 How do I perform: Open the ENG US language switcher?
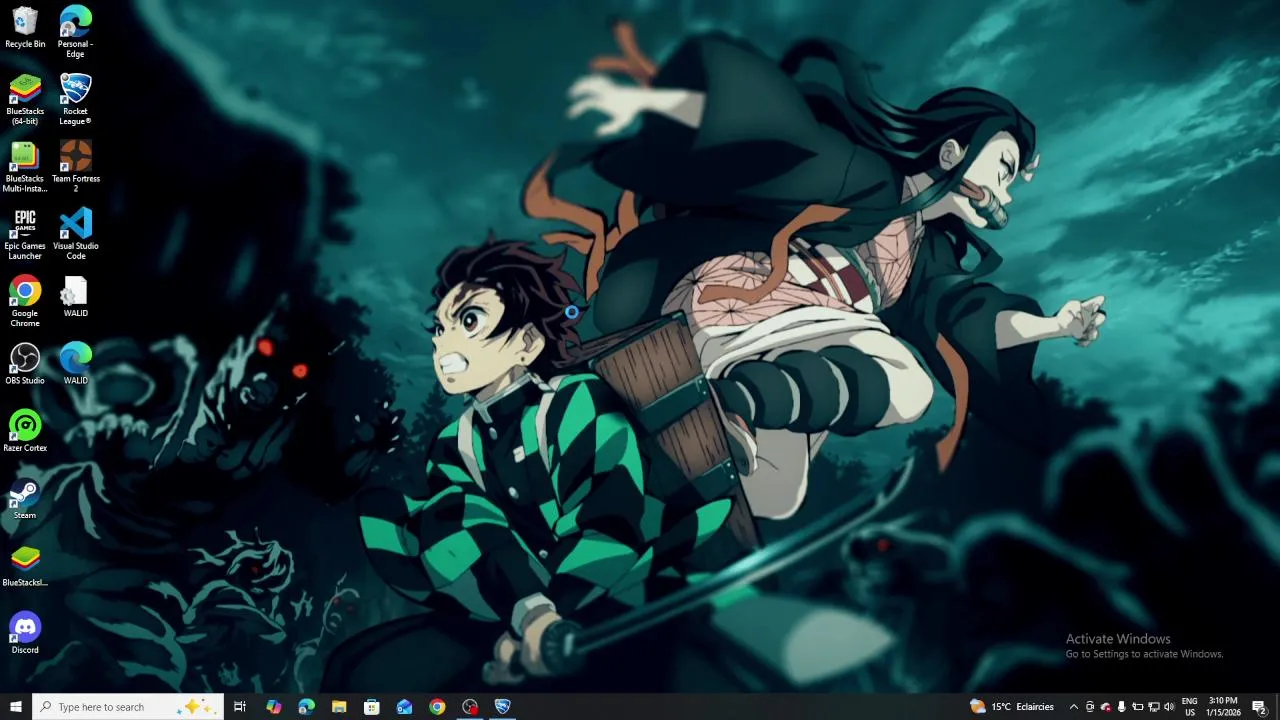point(1190,707)
